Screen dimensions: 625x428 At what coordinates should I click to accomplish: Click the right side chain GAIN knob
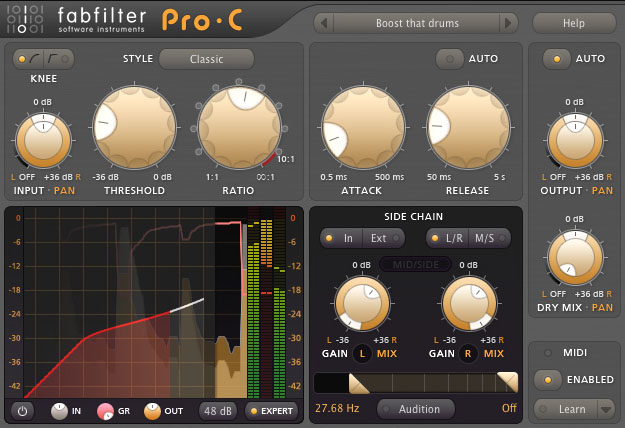(469, 303)
